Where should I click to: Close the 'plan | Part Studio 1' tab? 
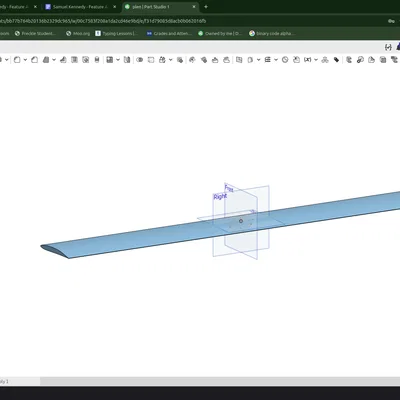tap(194, 7)
